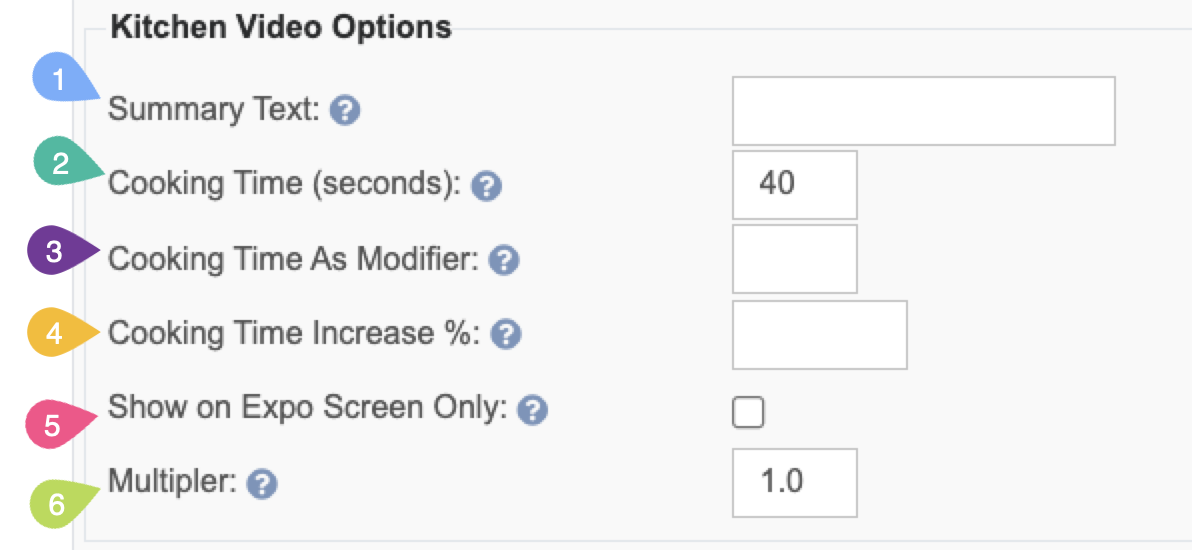Click into the Cooking Time Increase % field
Viewport: 1192px width, 550px height.
pos(820,335)
